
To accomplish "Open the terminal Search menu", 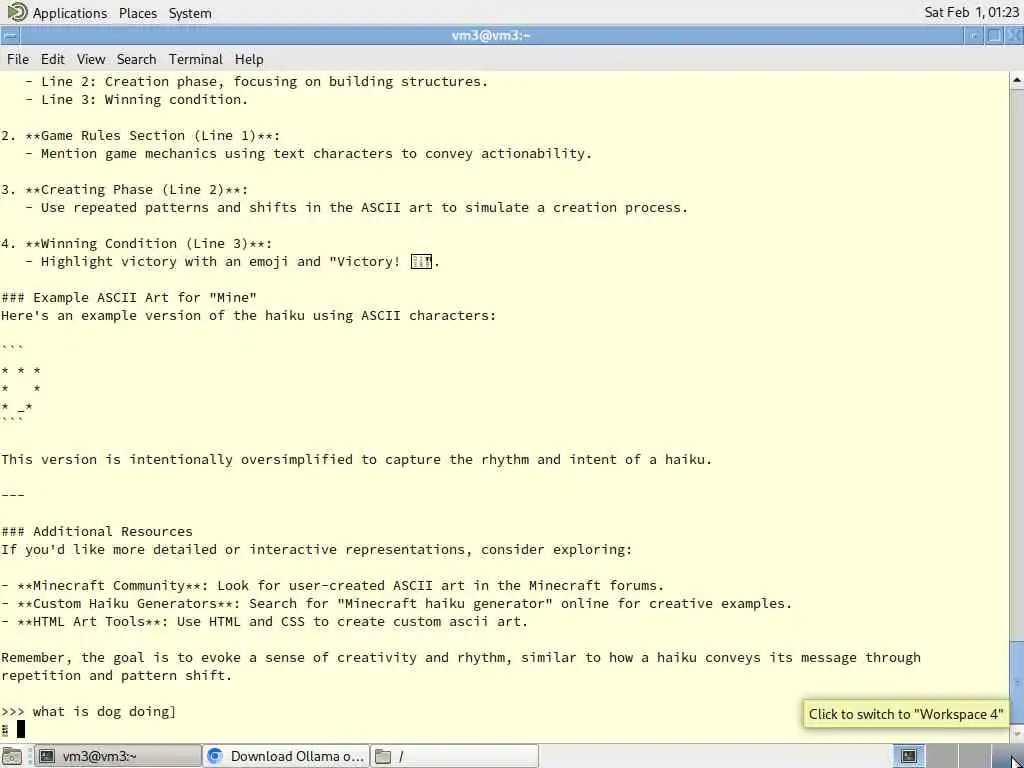I will tap(136, 59).
